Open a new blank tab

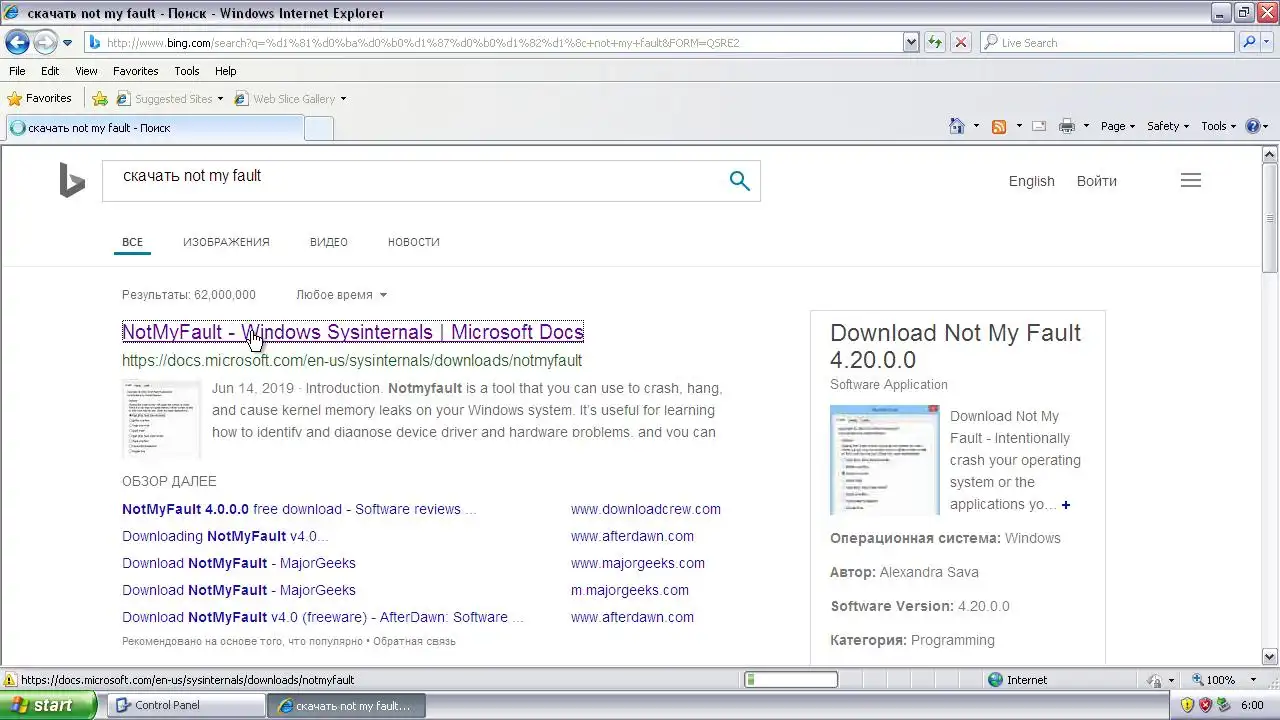(318, 128)
